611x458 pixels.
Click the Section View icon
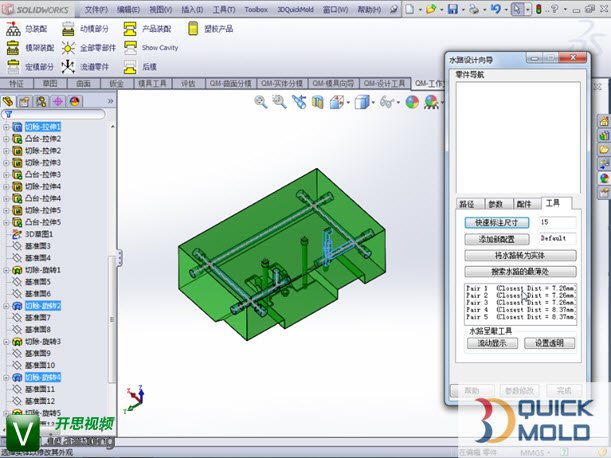[318, 103]
